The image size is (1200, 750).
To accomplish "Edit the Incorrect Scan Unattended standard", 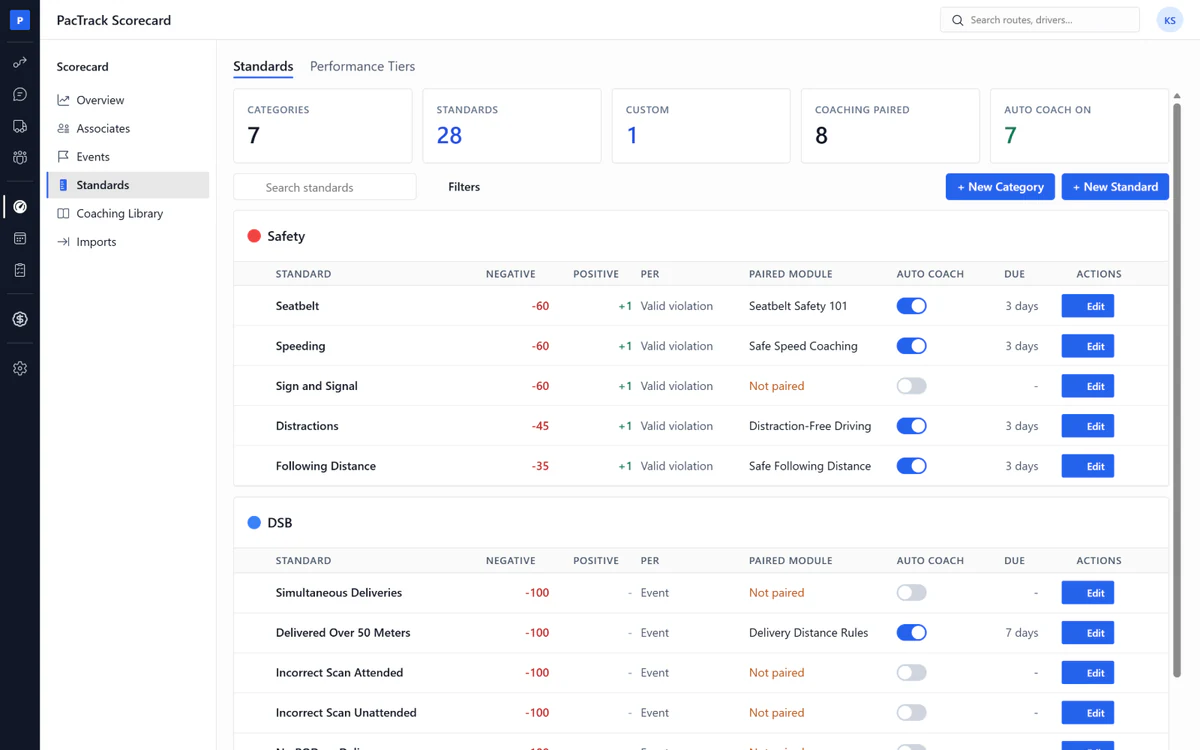I will (x=1088, y=713).
